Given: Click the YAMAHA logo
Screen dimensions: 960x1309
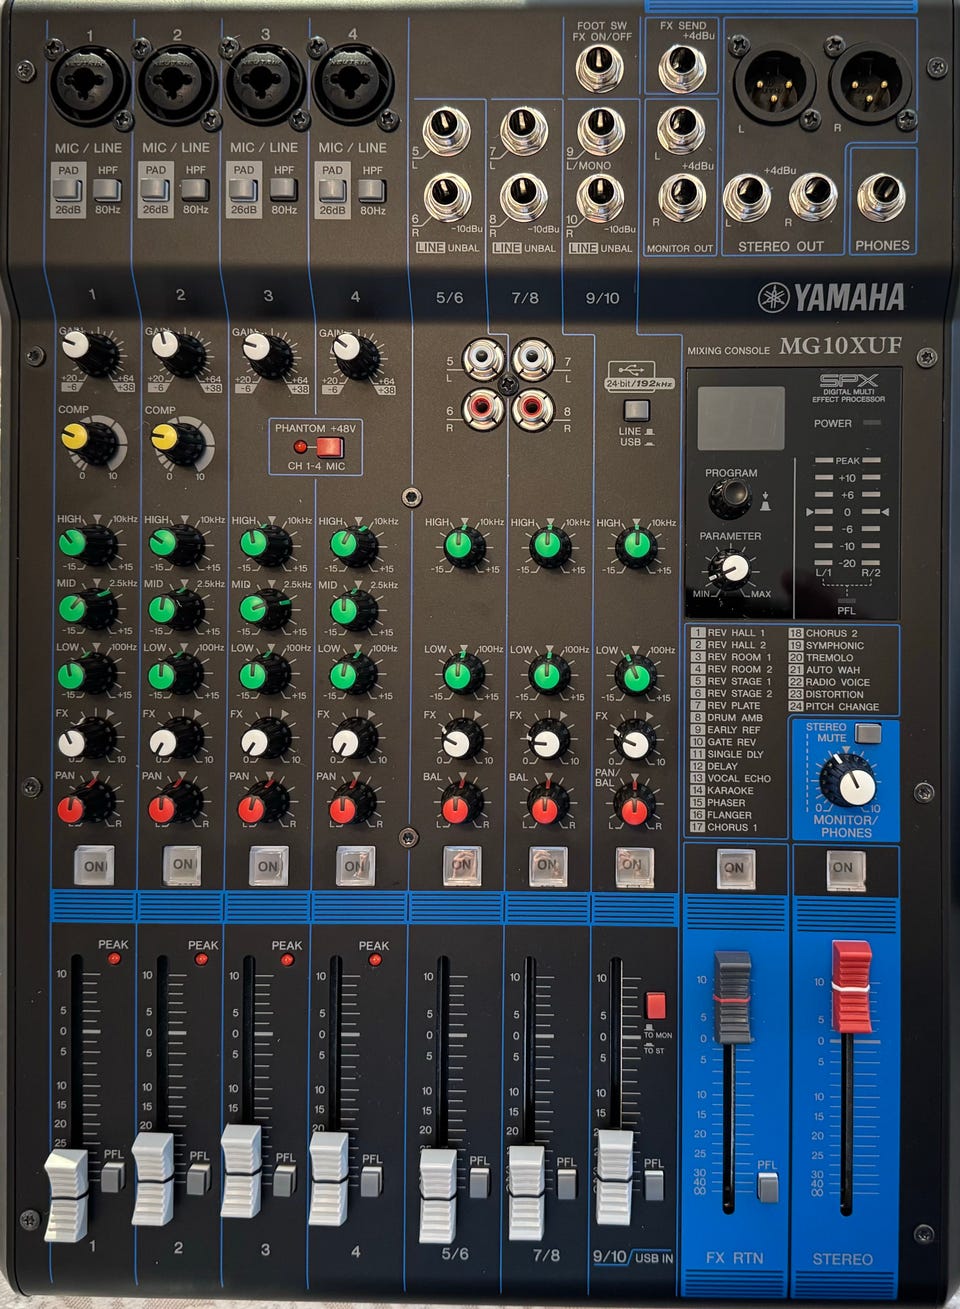Looking at the screenshot, I should pos(831,297).
